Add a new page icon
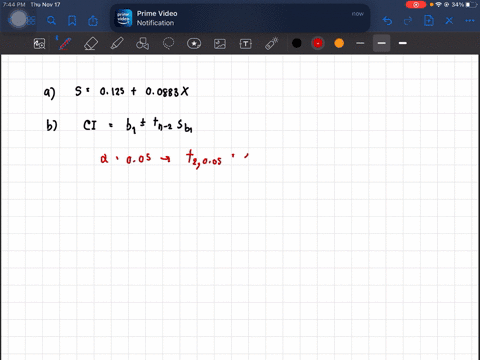480x360 pixels. [429, 21]
